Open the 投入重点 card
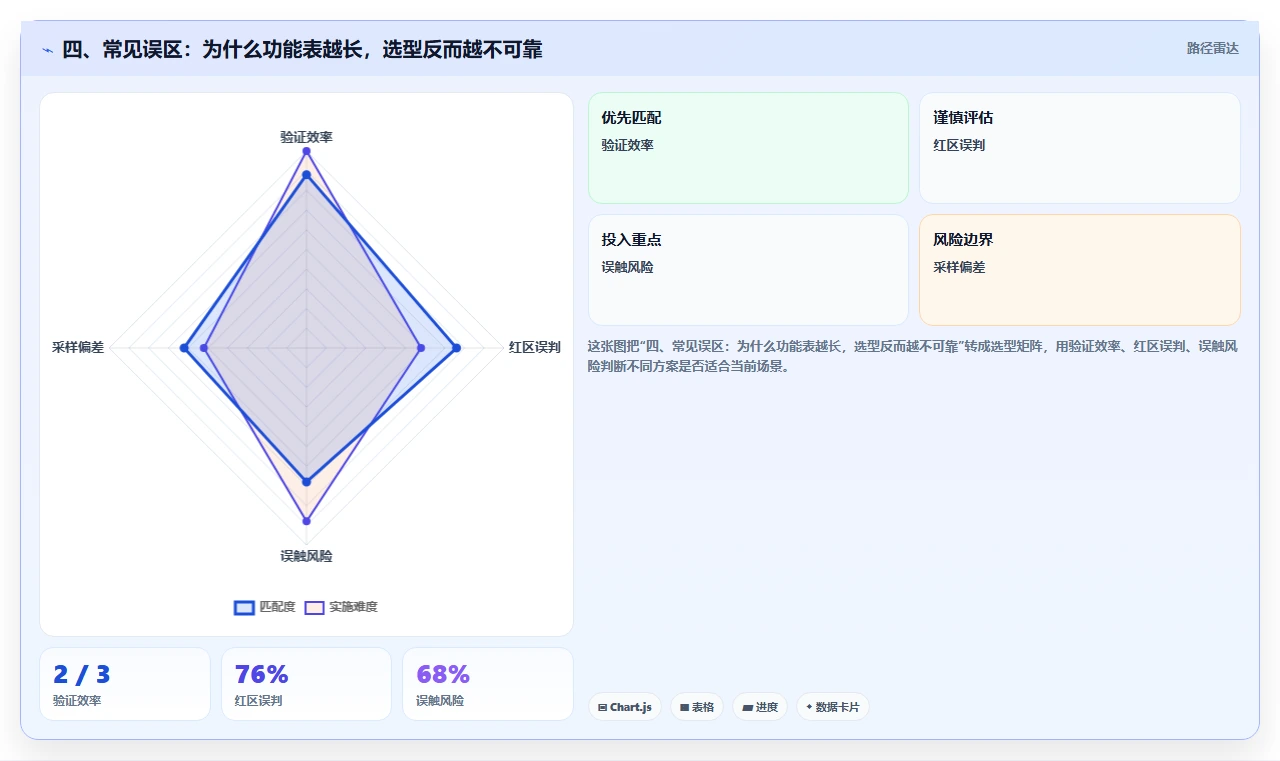The height and width of the screenshot is (761, 1280). point(748,270)
